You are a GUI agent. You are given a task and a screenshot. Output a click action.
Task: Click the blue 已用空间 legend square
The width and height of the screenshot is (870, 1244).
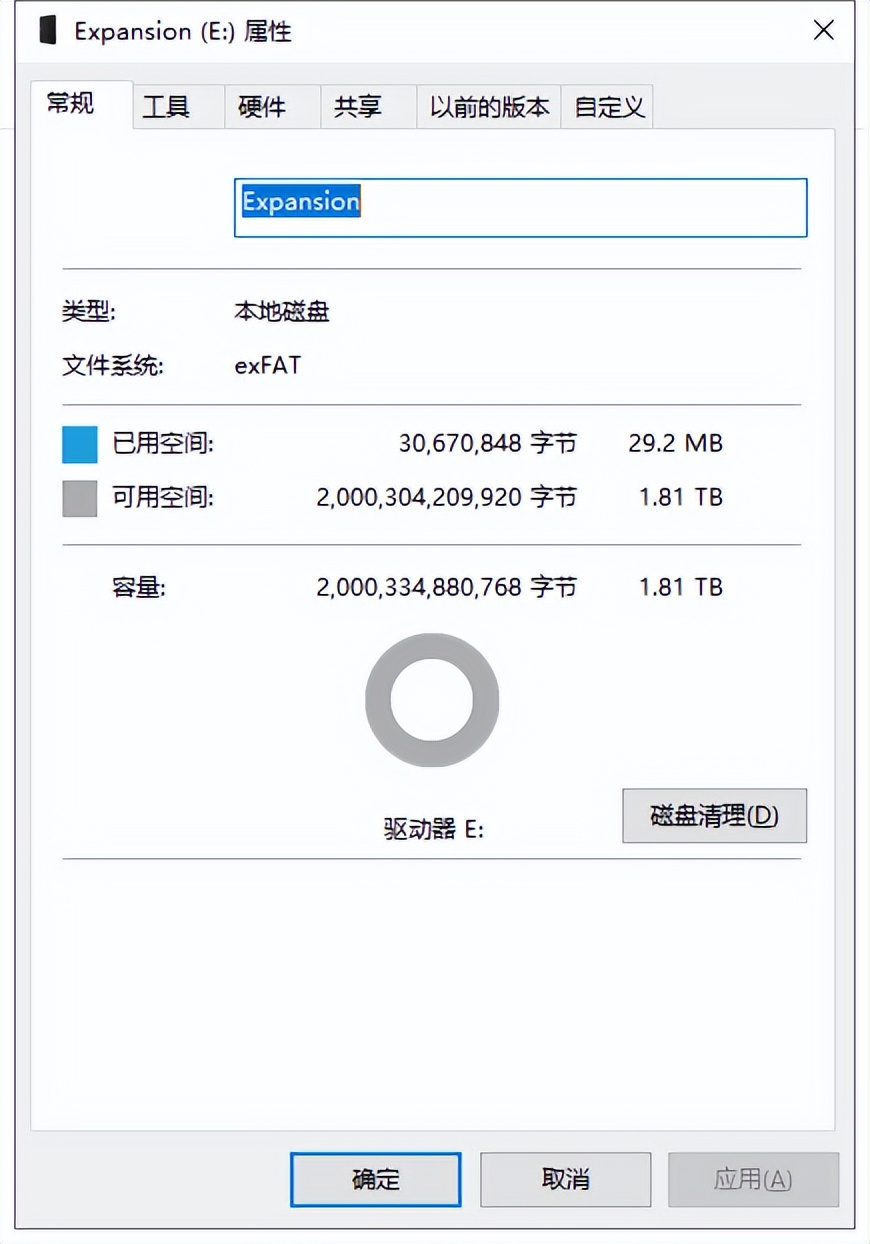[x=79, y=443]
